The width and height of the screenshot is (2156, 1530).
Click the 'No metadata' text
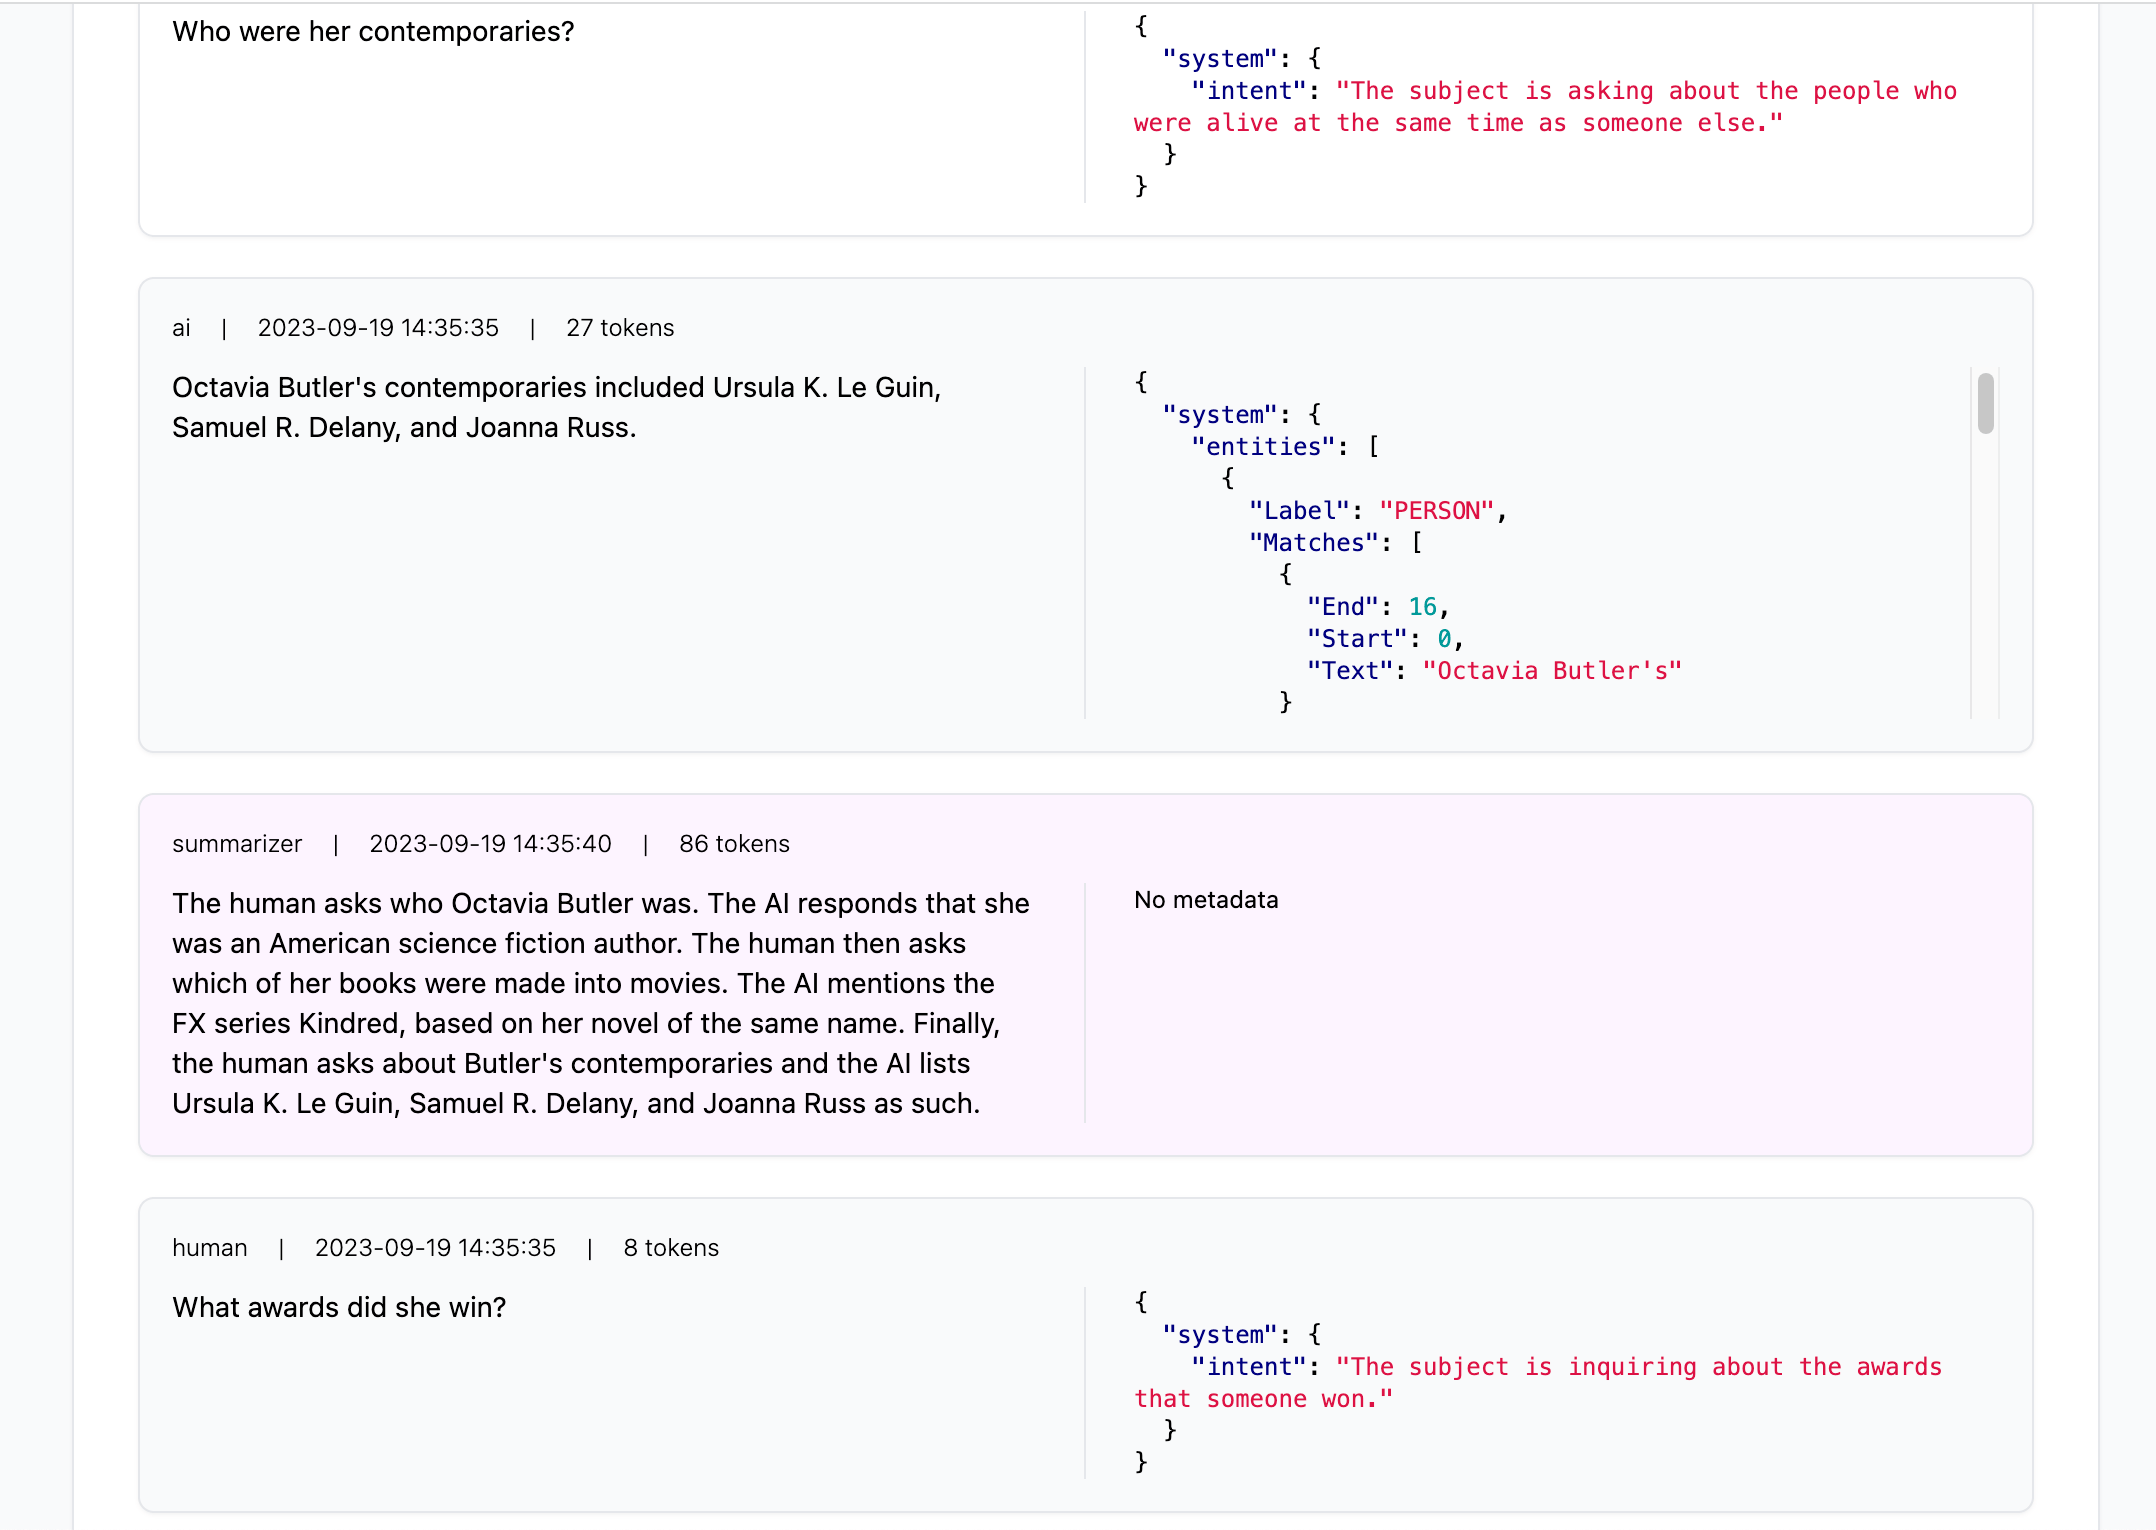1206,900
